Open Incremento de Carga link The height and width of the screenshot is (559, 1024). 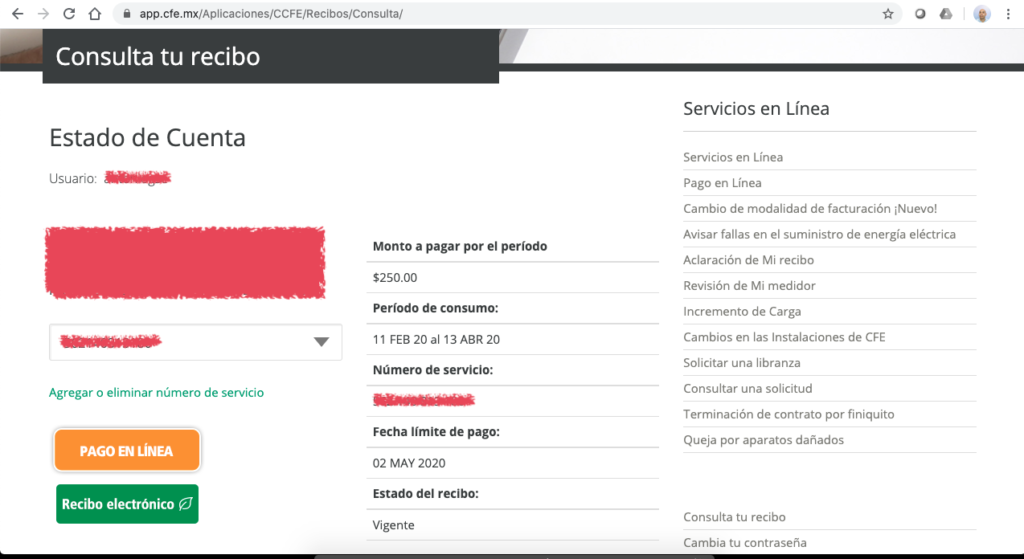pyautogui.click(x=742, y=311)
